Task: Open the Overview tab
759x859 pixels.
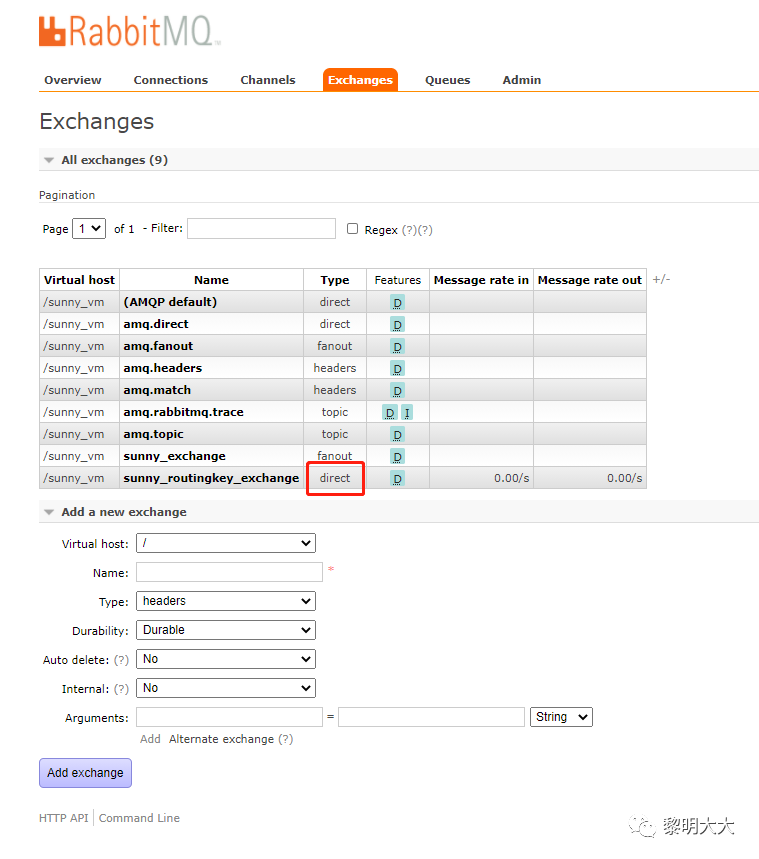Action: 73,80
